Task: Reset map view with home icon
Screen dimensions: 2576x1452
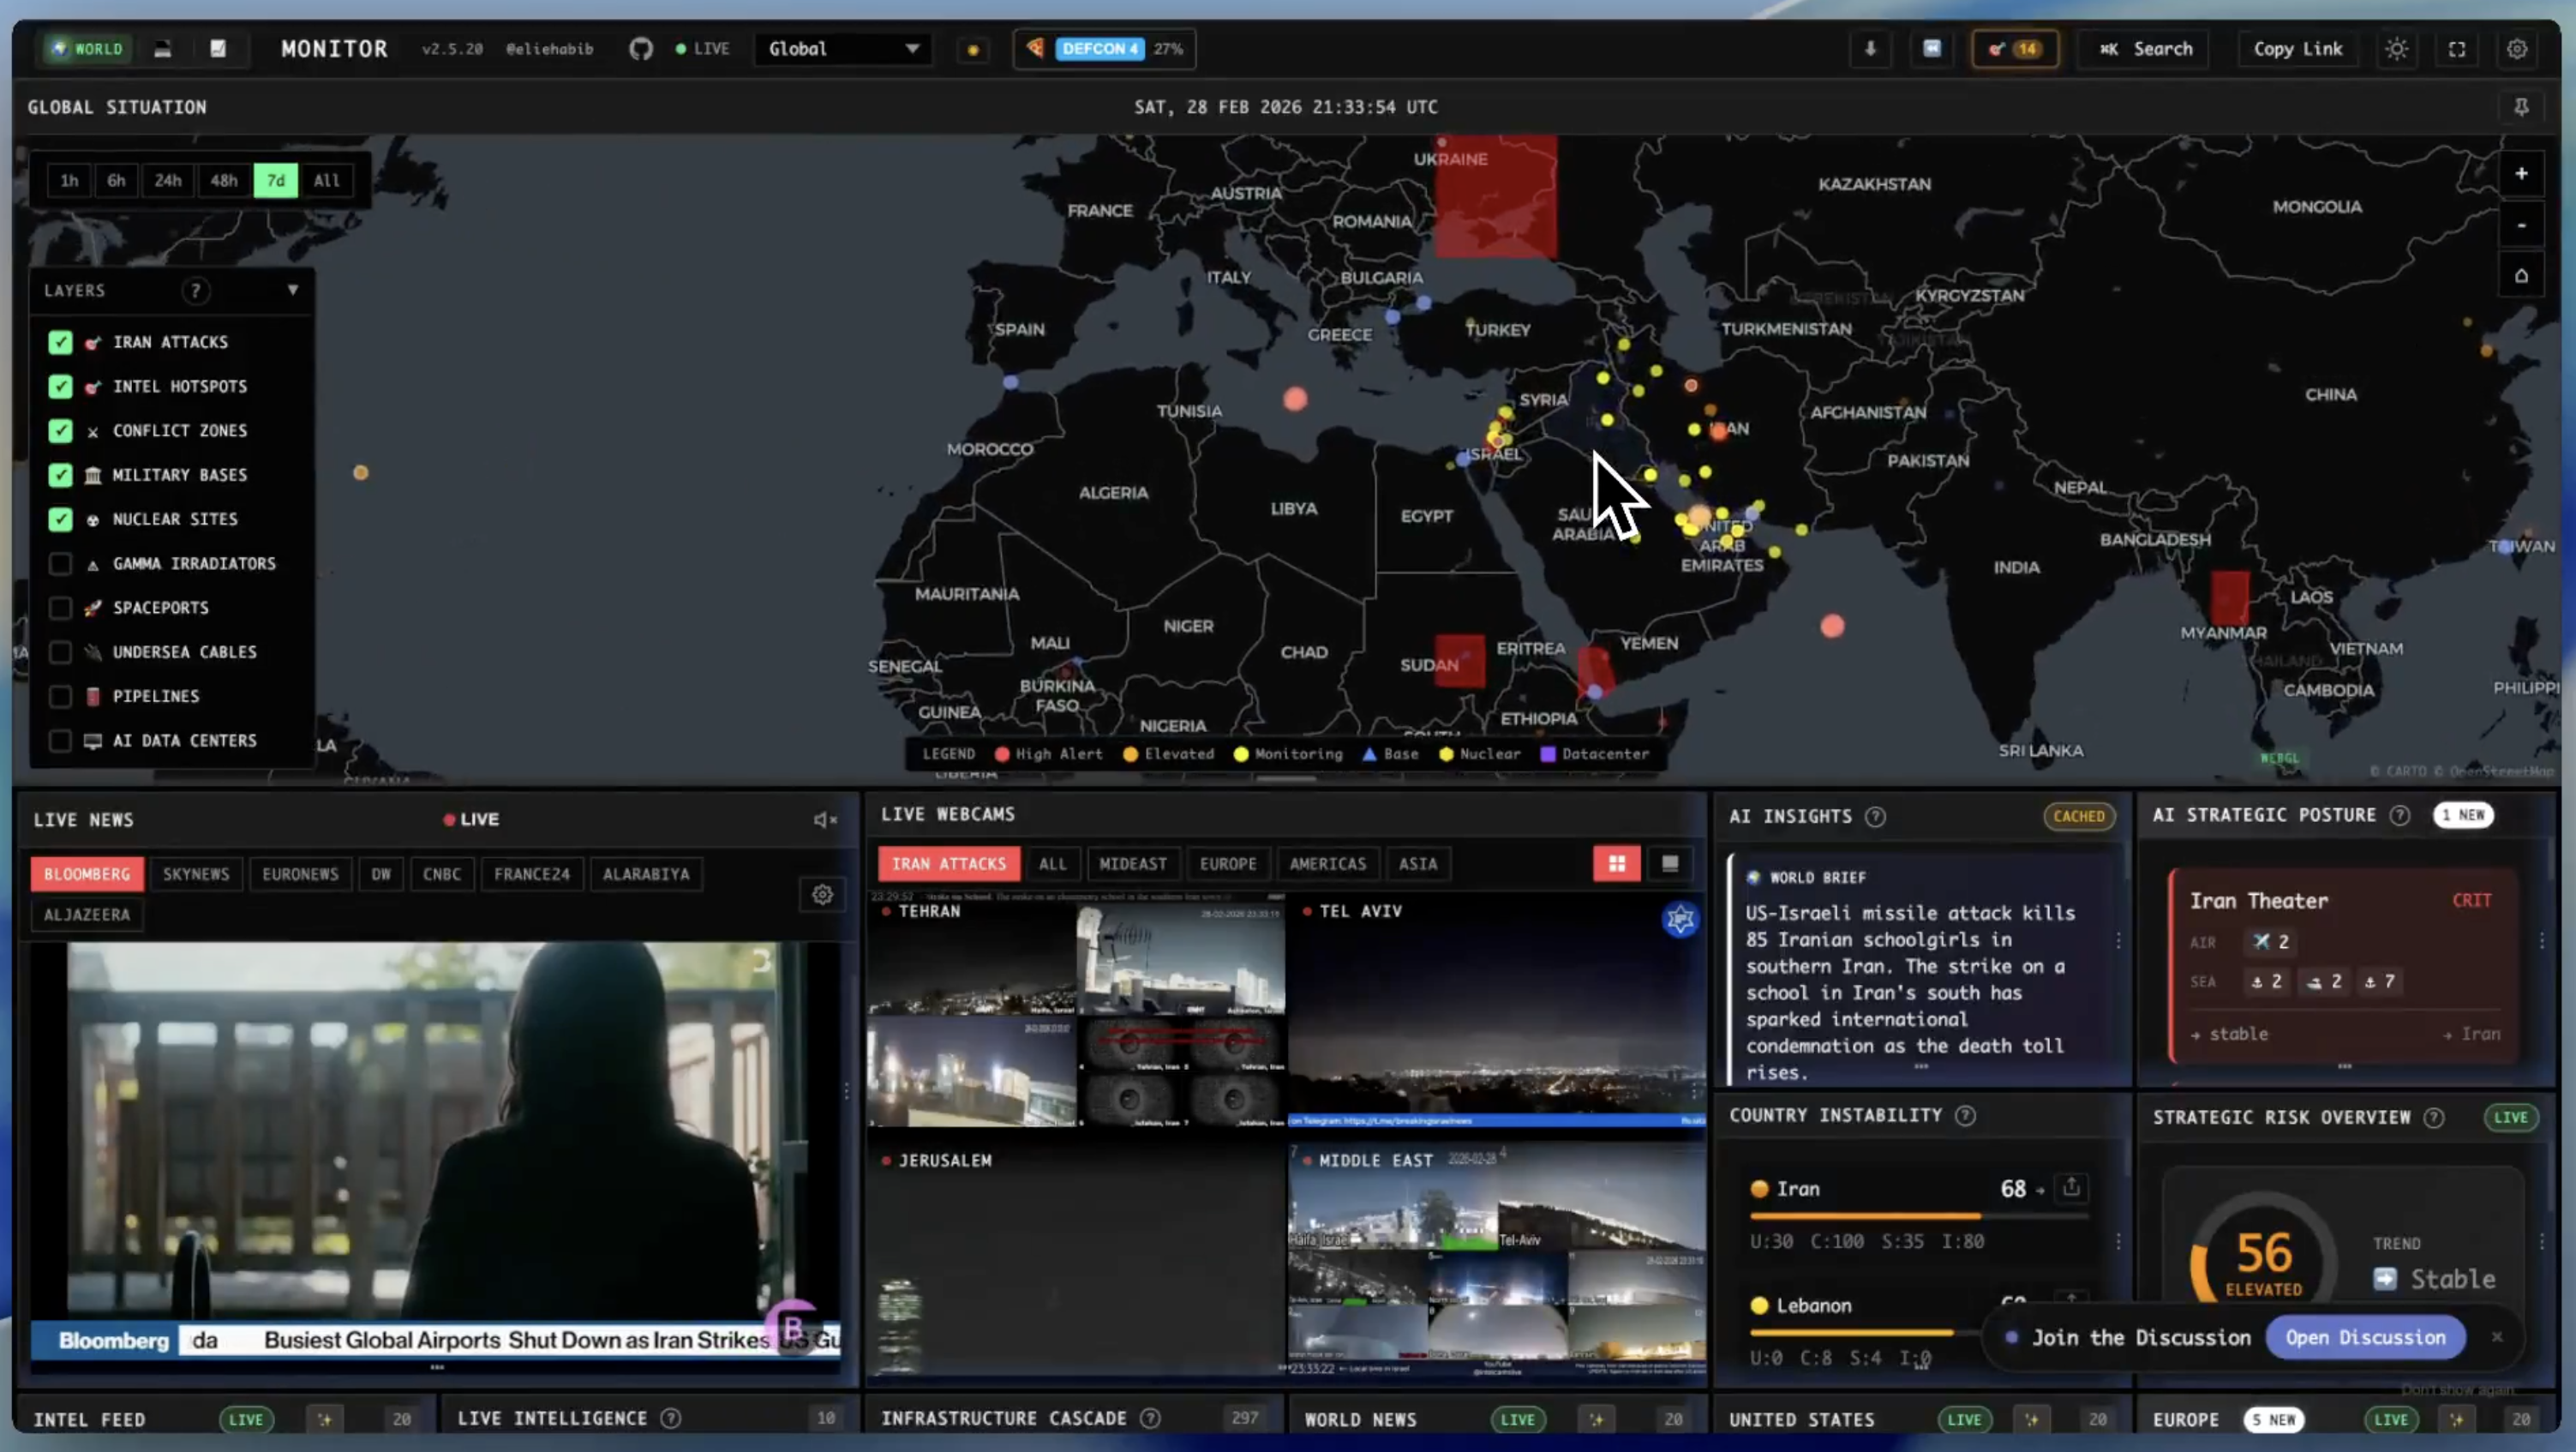Action: click(x=2521, y=276)
